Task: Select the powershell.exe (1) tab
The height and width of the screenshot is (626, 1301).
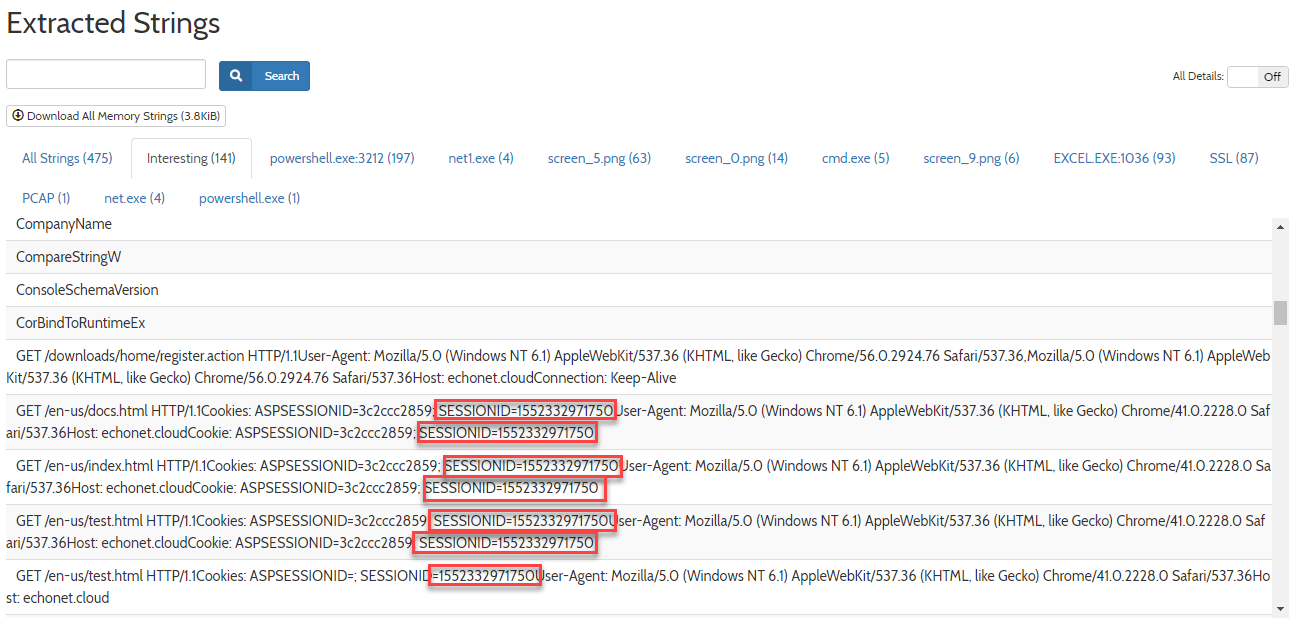Action: click(249, 198)
